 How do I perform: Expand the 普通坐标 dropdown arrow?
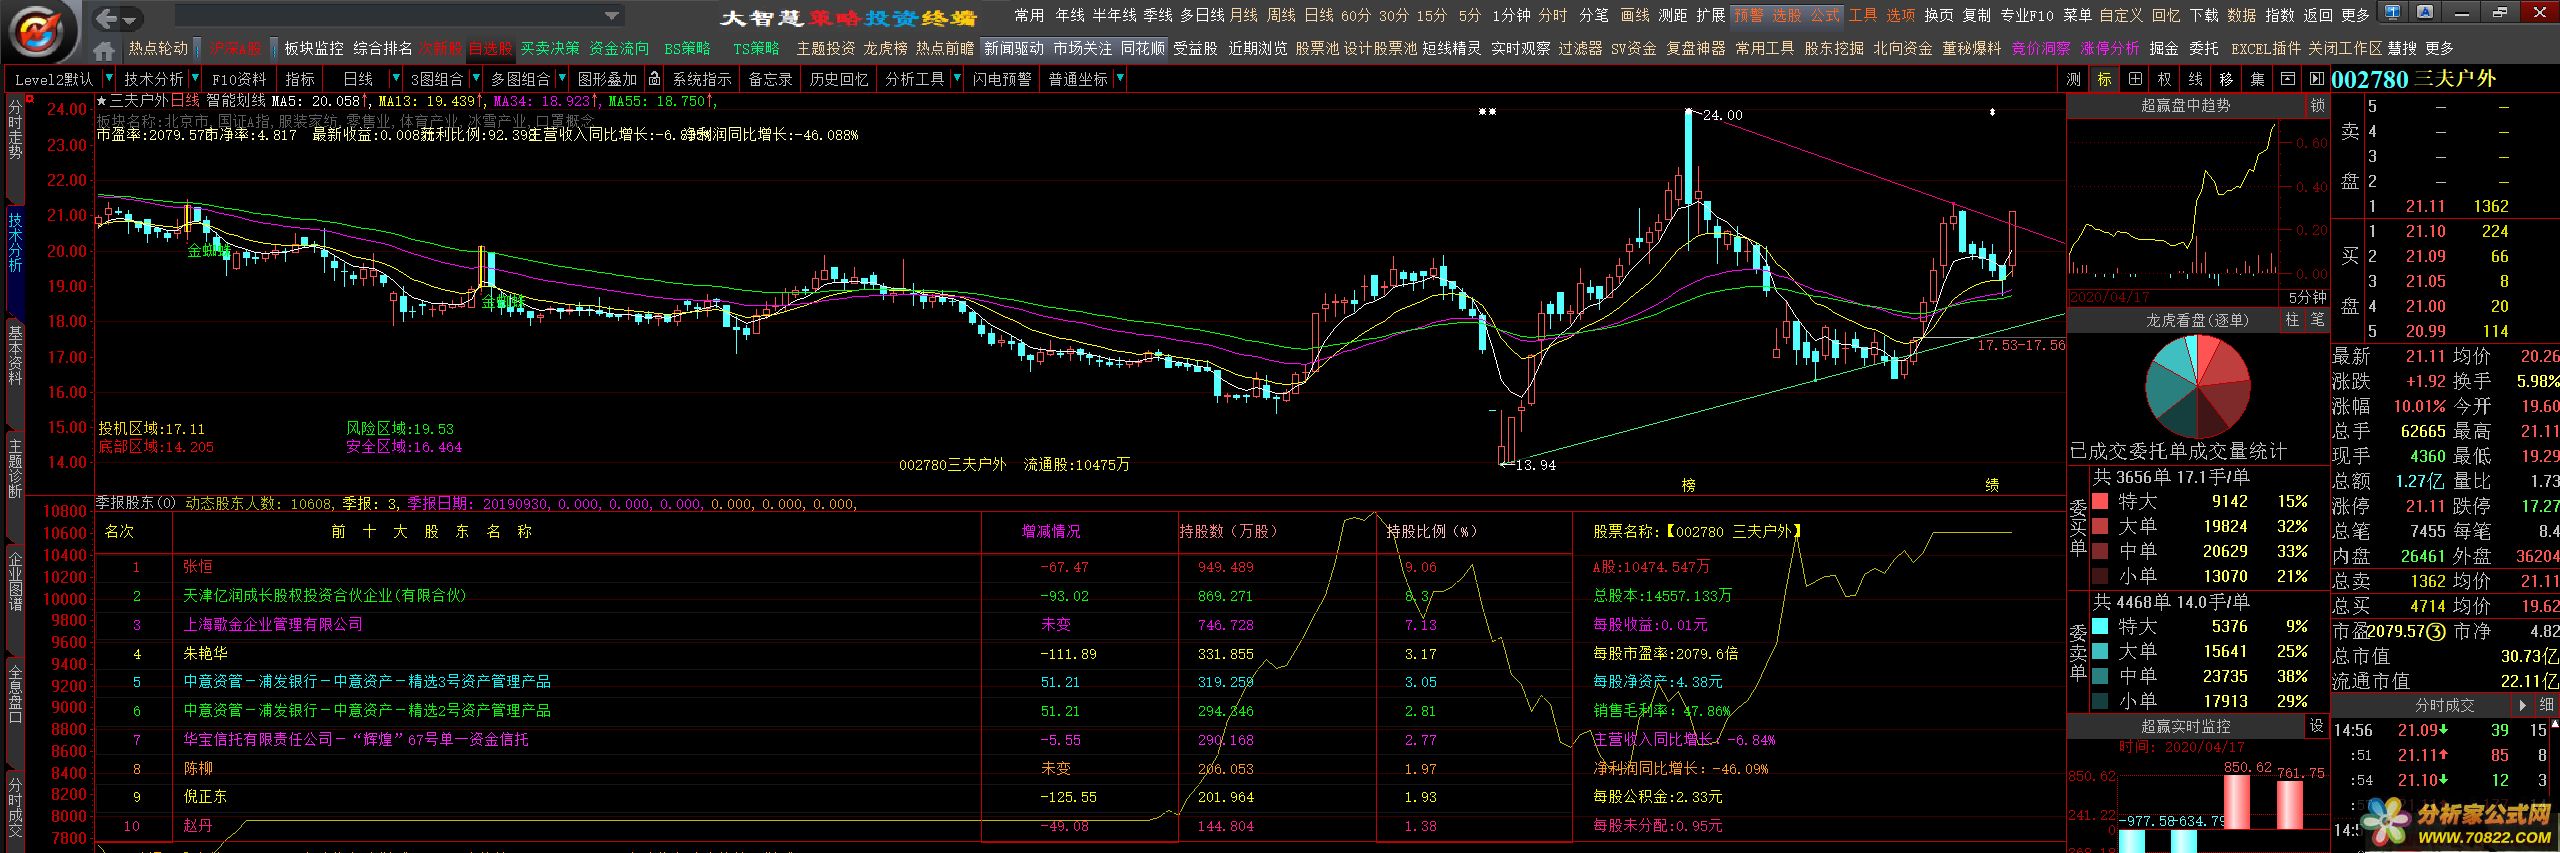1119,78
